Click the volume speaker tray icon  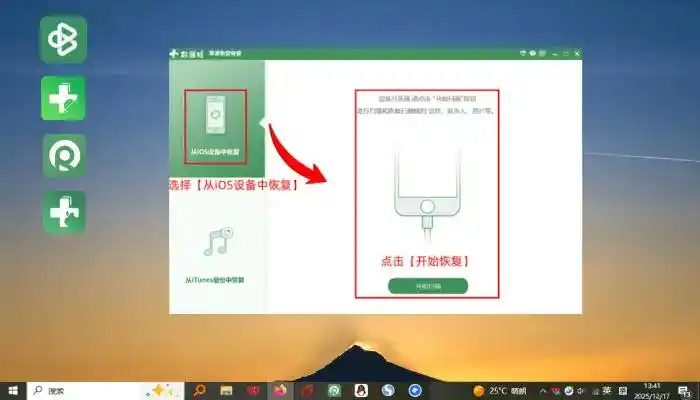(x=580, y=391)
